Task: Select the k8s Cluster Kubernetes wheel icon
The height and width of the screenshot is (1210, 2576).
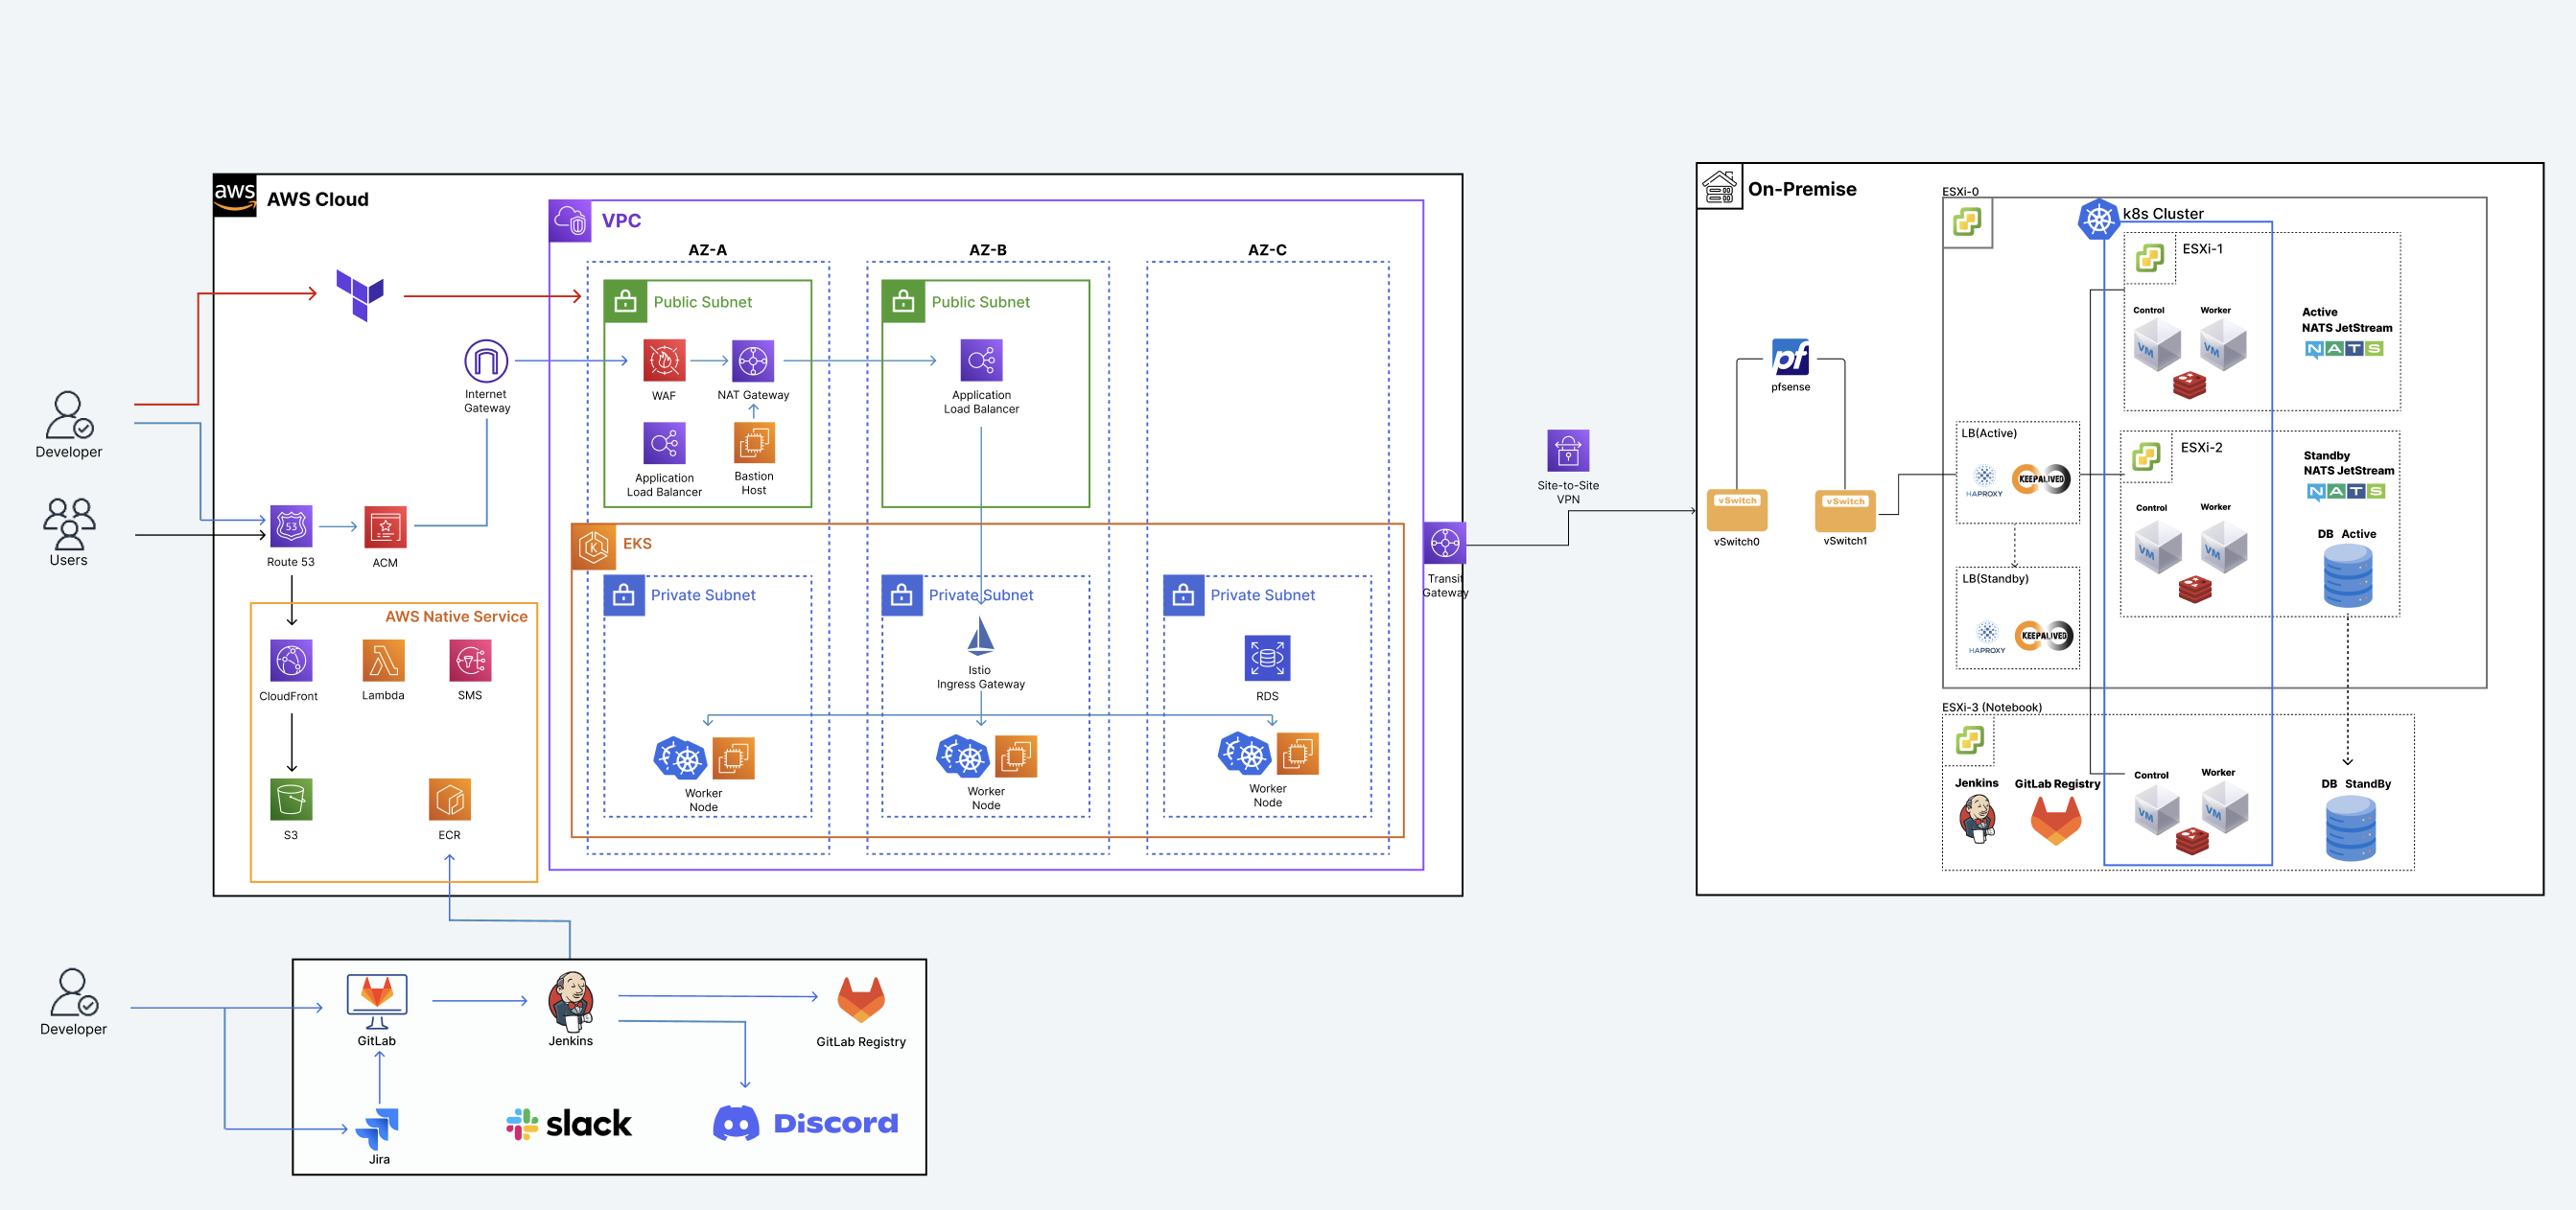Action: (2098, 219)
